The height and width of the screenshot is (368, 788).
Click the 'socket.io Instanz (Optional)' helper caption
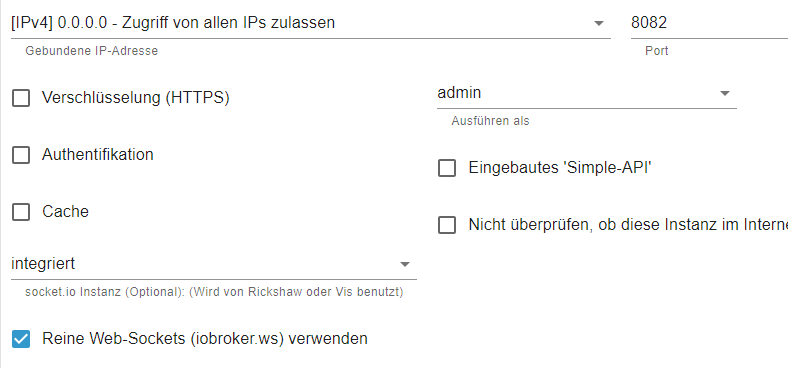click(214, 292)
